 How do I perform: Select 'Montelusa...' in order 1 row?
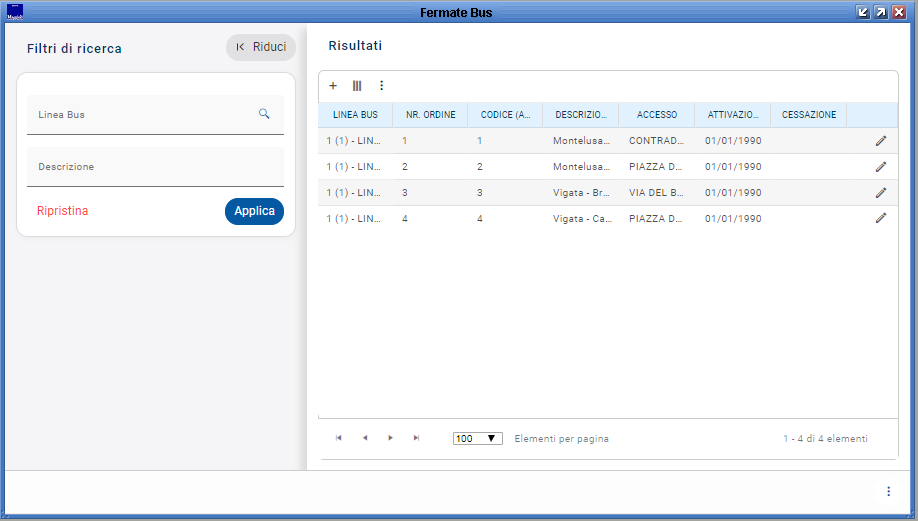coord(581,140)
